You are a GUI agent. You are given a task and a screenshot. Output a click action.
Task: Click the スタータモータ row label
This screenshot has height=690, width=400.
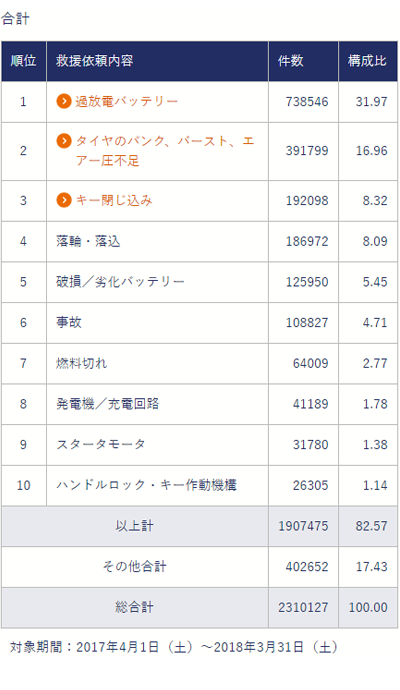tap(101, 444)
